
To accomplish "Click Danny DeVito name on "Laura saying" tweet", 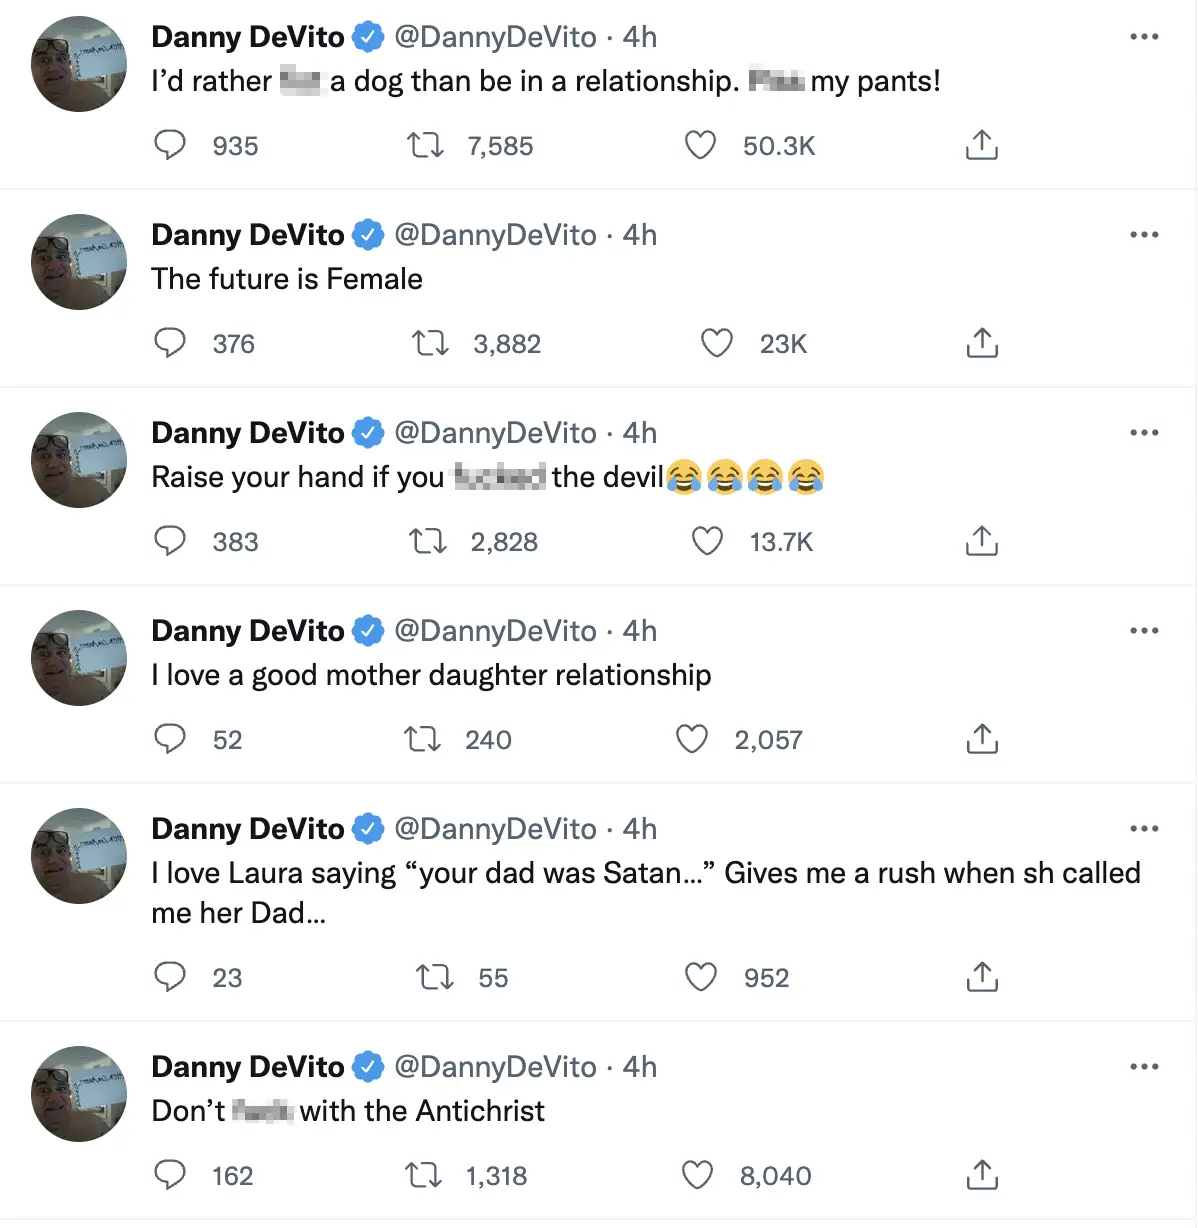I will point(247,829).
